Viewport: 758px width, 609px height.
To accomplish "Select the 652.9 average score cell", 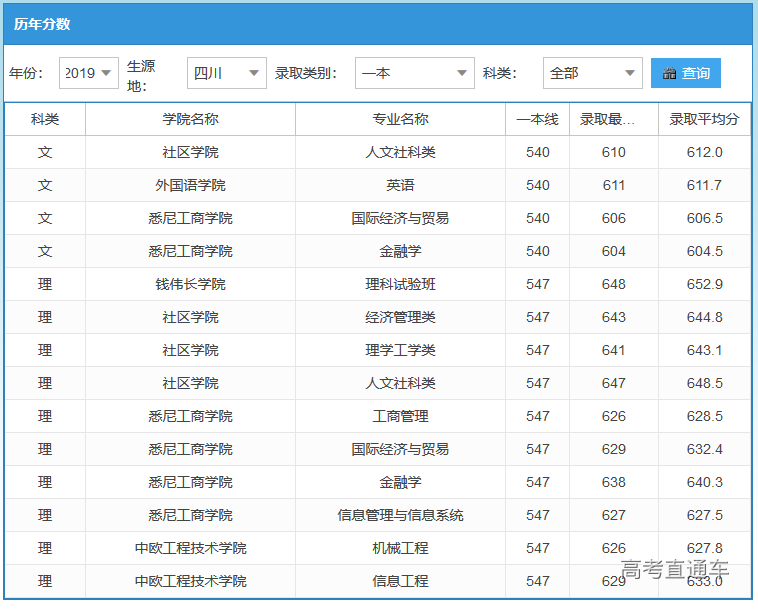I will point(704,284).
